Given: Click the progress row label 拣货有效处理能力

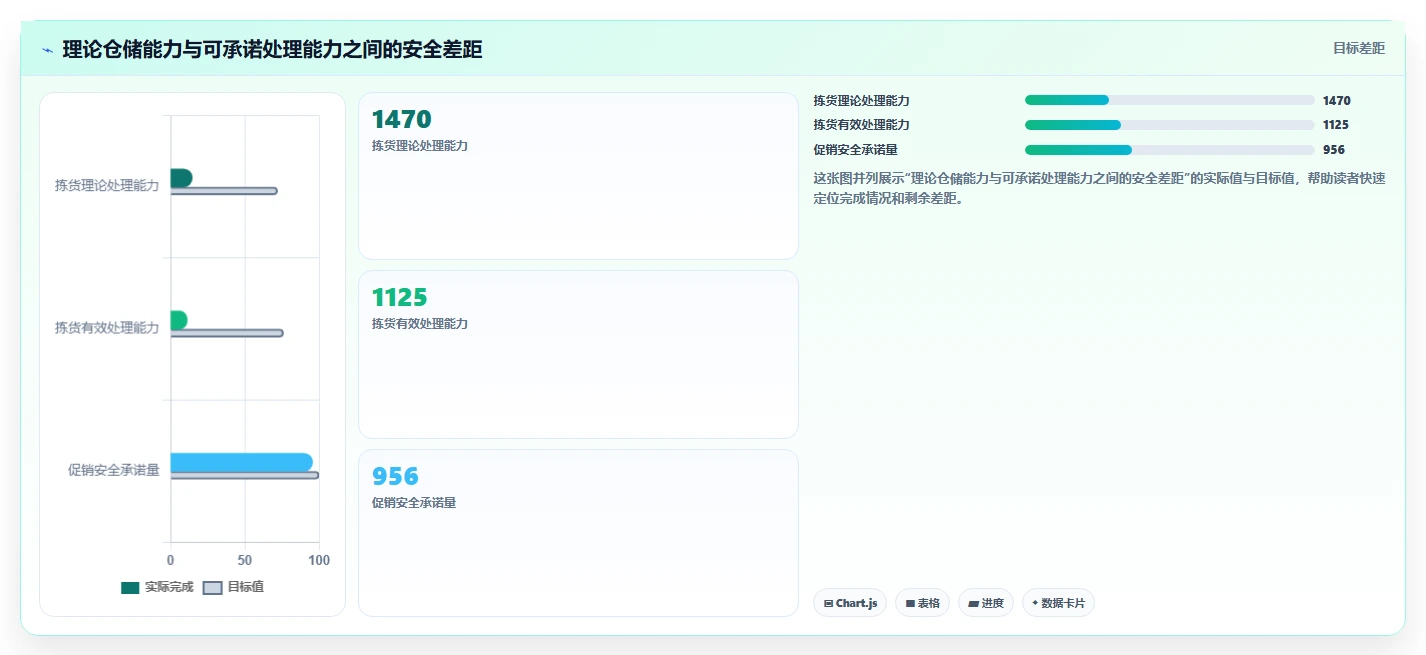Looking at the screenshot, I should [x=862, y=125].
